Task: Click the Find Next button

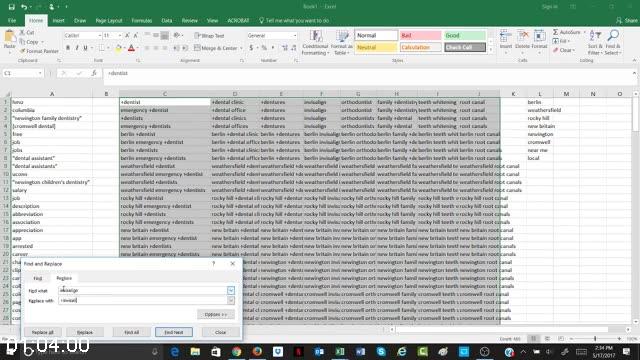Action: point(173,332)
